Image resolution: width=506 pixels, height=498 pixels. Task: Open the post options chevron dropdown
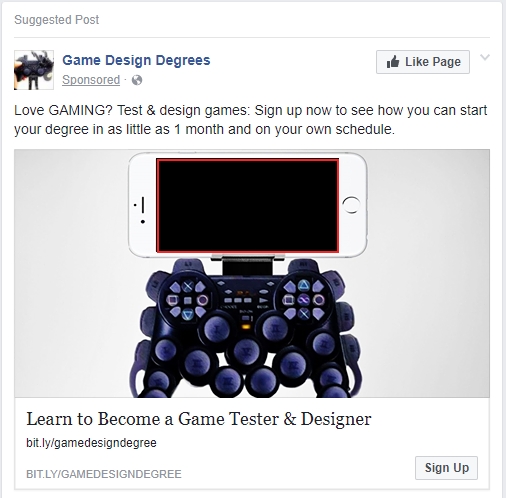(x=485, y=57)
